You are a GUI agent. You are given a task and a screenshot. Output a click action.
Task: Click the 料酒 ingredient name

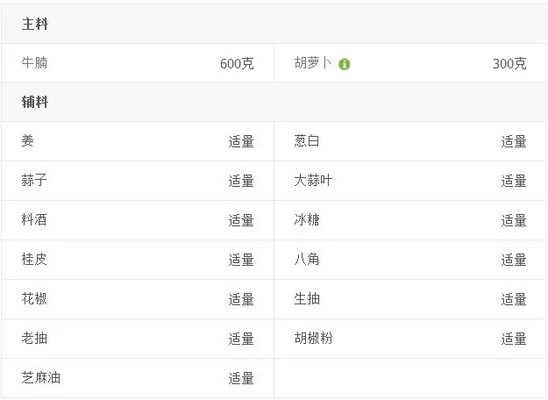tap(34, 220)
